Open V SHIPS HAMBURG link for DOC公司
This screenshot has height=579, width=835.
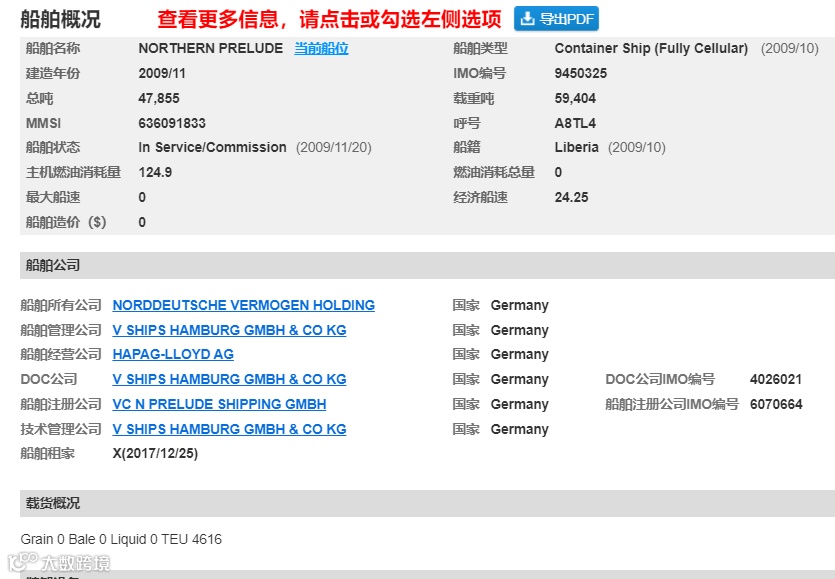(229, 379)
